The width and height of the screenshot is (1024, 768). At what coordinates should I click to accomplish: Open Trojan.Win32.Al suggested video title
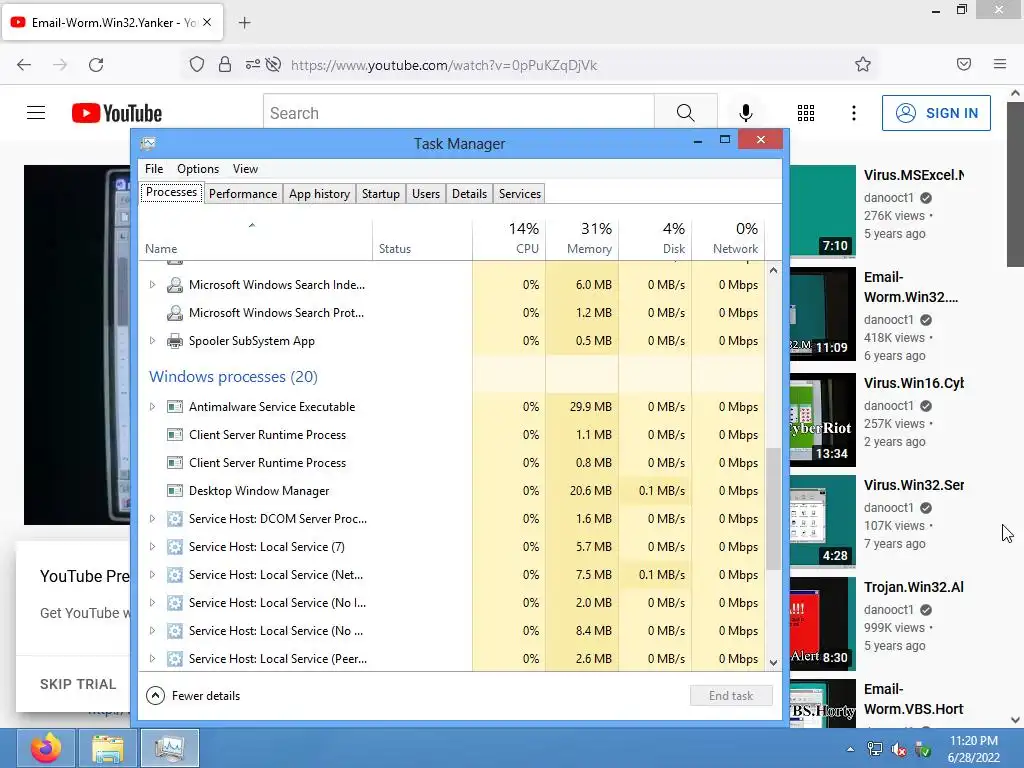914,587
